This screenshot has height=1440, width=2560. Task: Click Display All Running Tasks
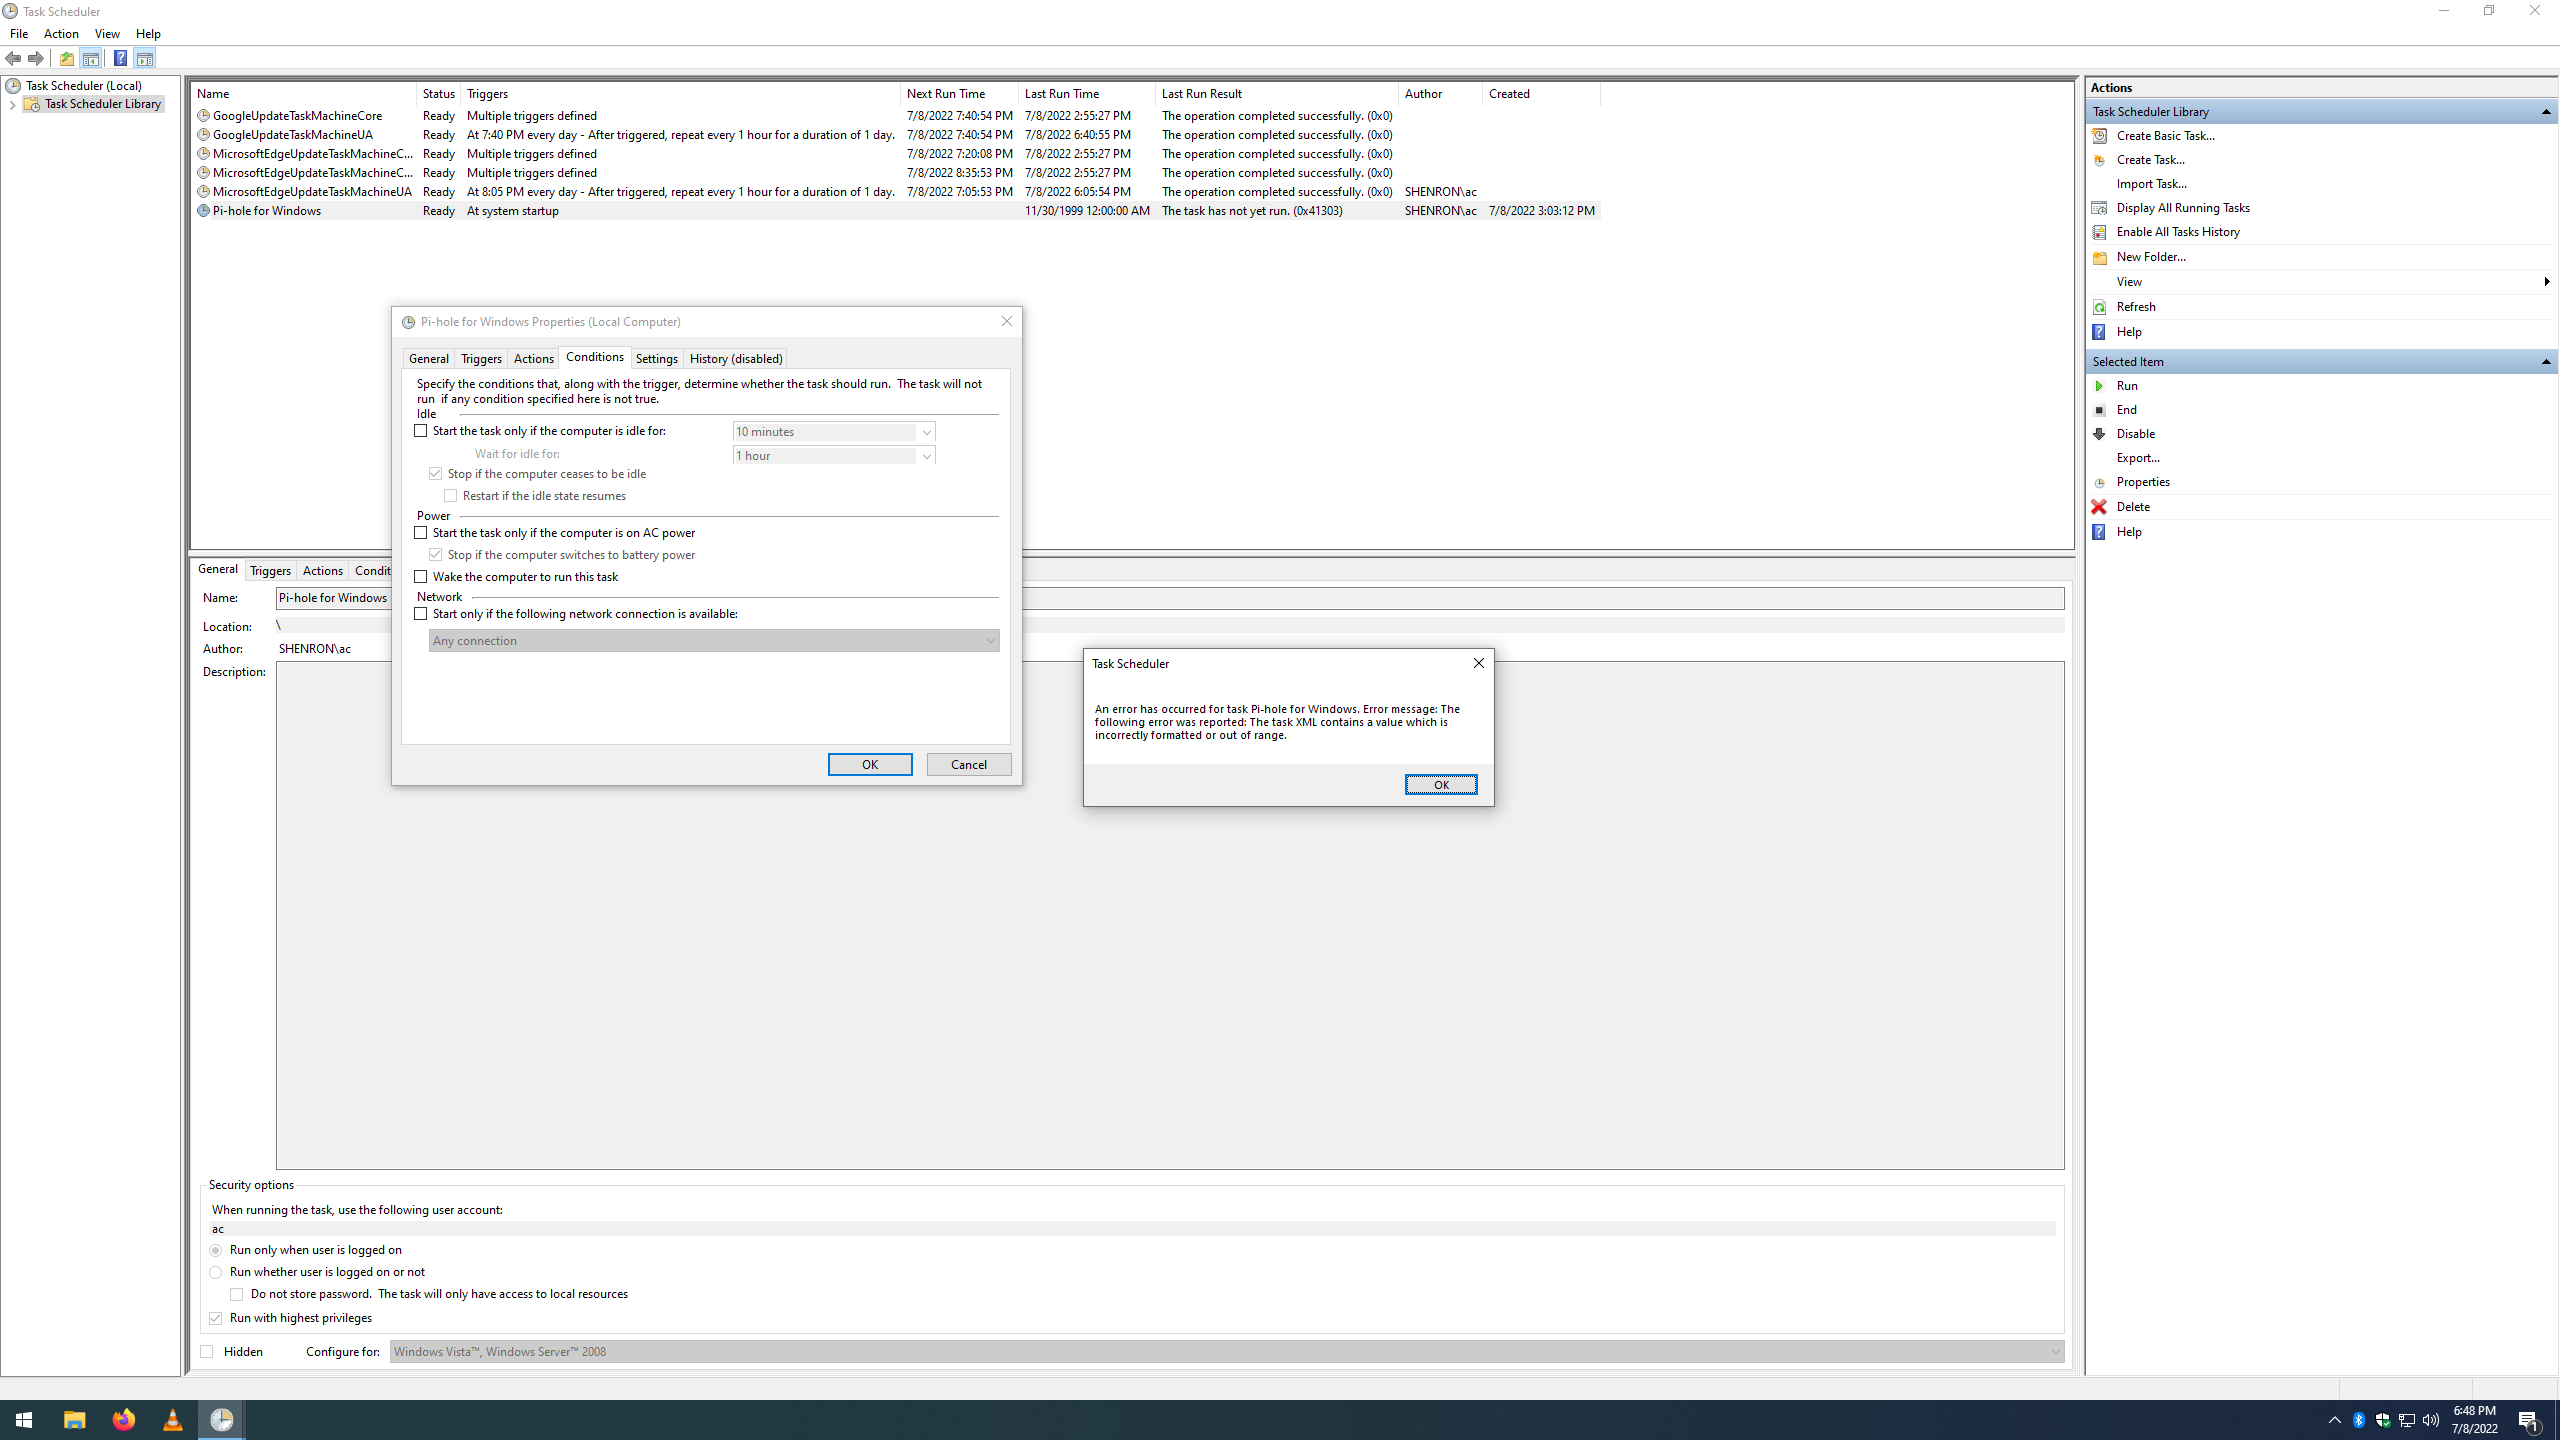(2181, 207)
